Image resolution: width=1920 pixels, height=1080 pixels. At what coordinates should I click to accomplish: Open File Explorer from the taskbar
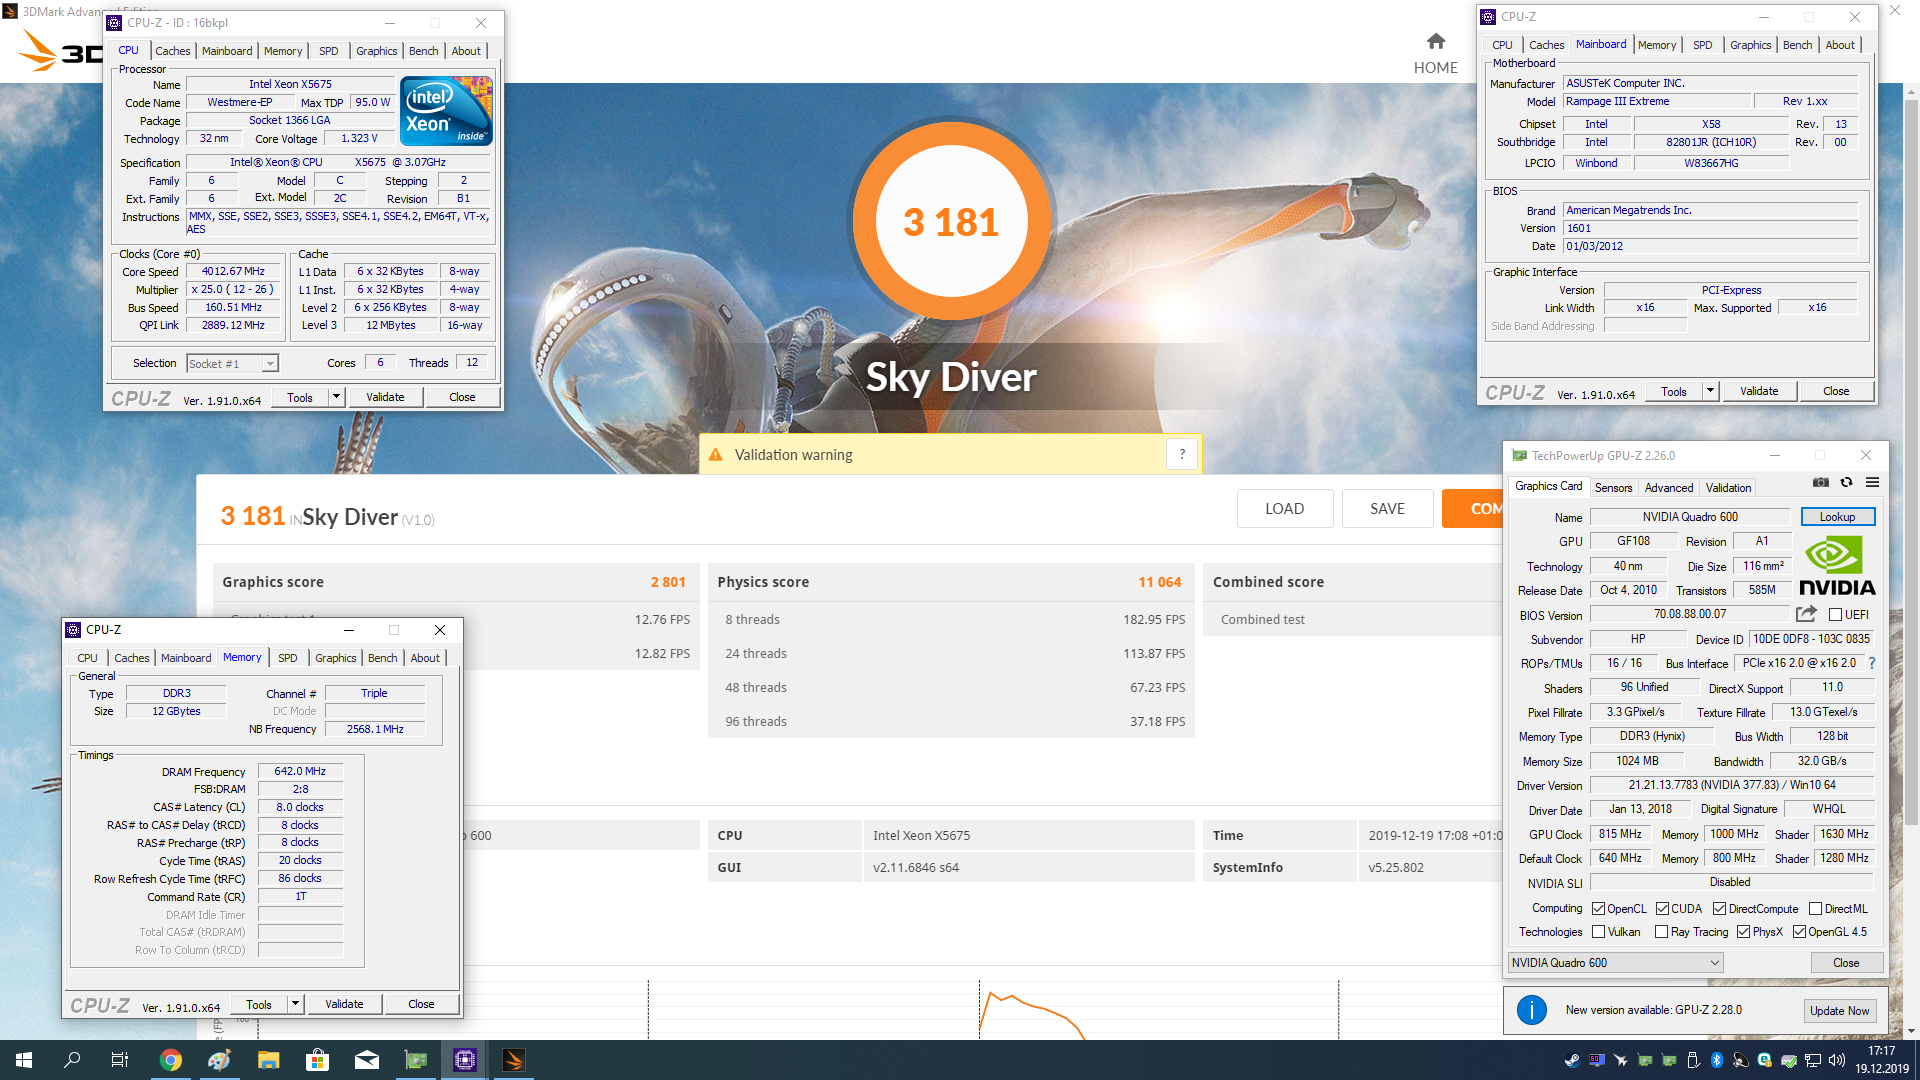click(x=268, y=1060)
